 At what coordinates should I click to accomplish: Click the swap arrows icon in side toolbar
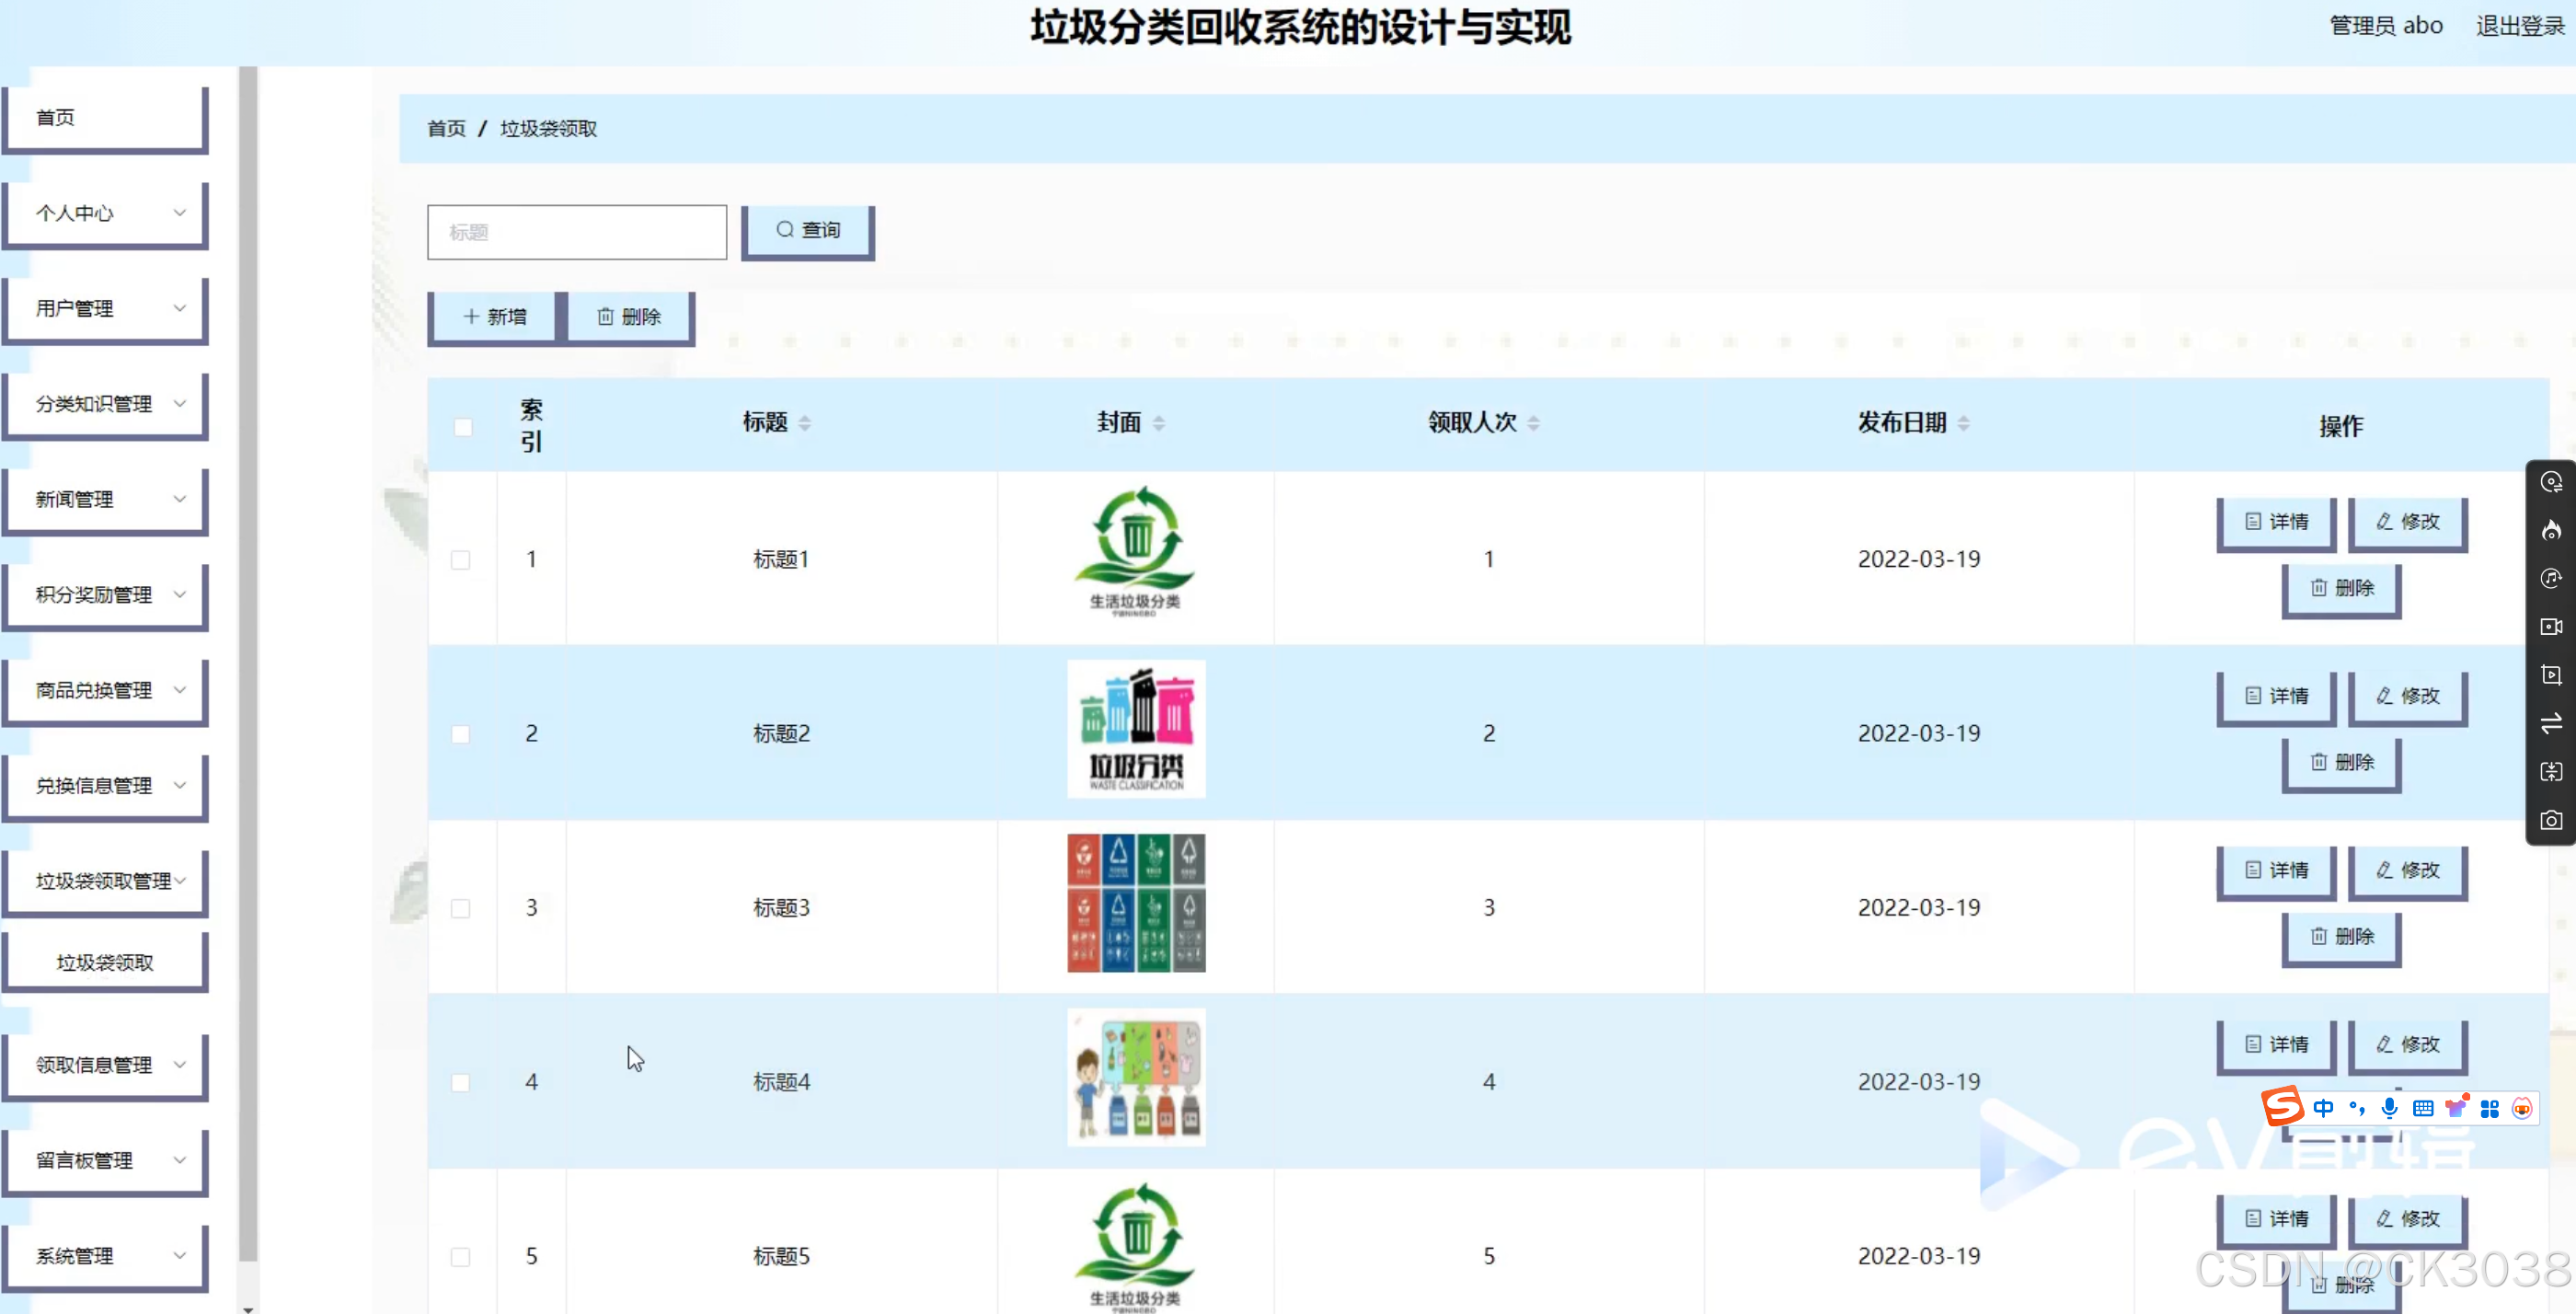coord(2551,723)
